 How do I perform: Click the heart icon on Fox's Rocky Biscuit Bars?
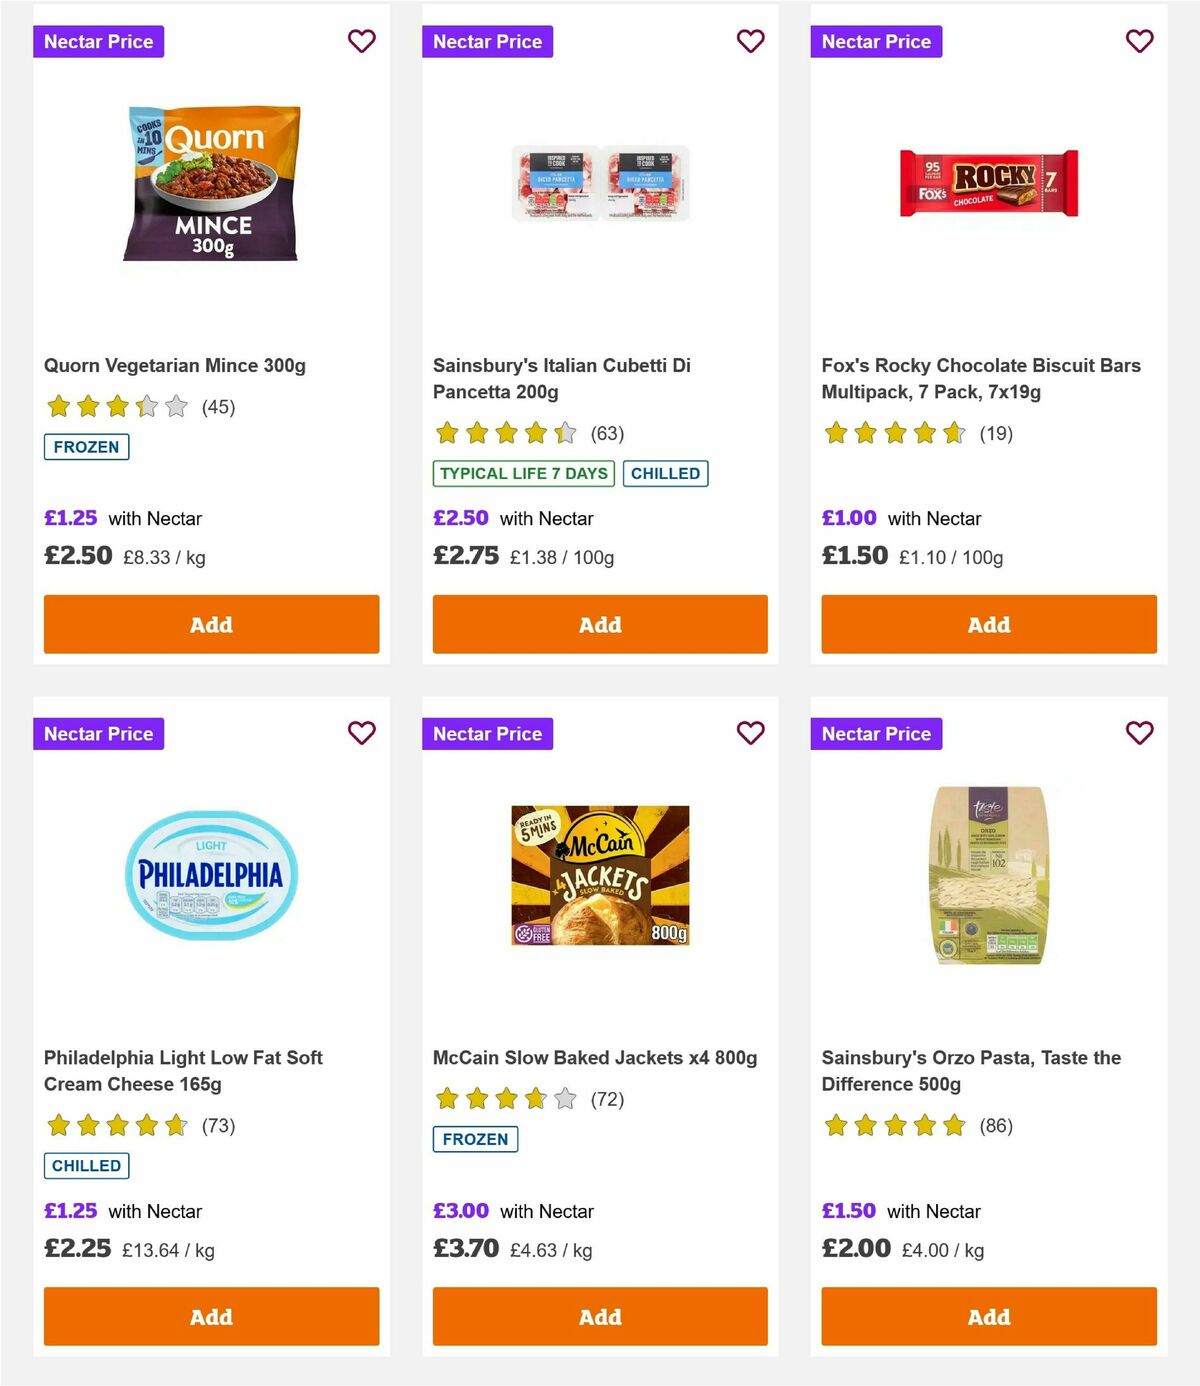1139,41
